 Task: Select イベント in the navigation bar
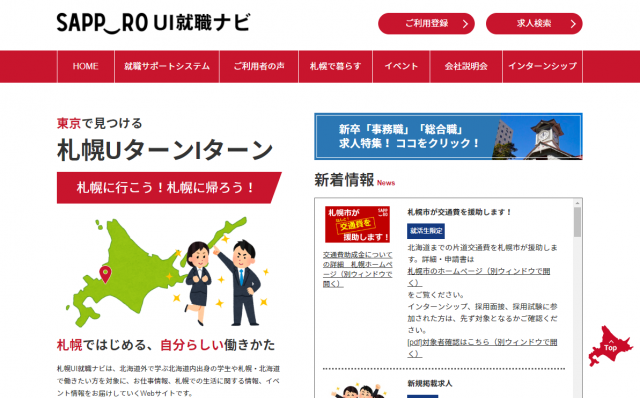[401, 66]
